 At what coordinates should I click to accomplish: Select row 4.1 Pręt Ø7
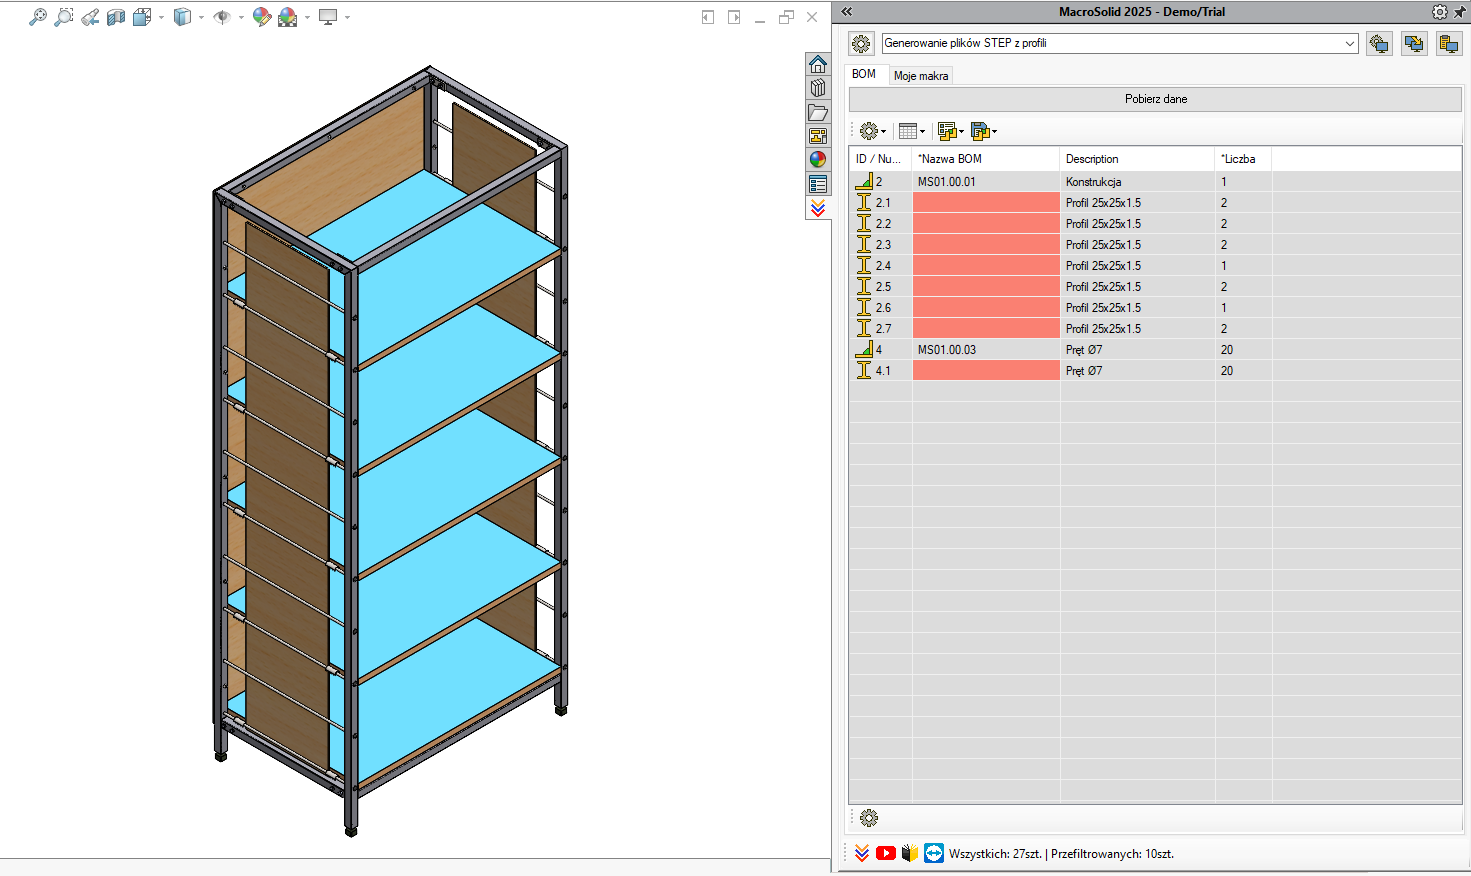click(x=1155, y=371)
